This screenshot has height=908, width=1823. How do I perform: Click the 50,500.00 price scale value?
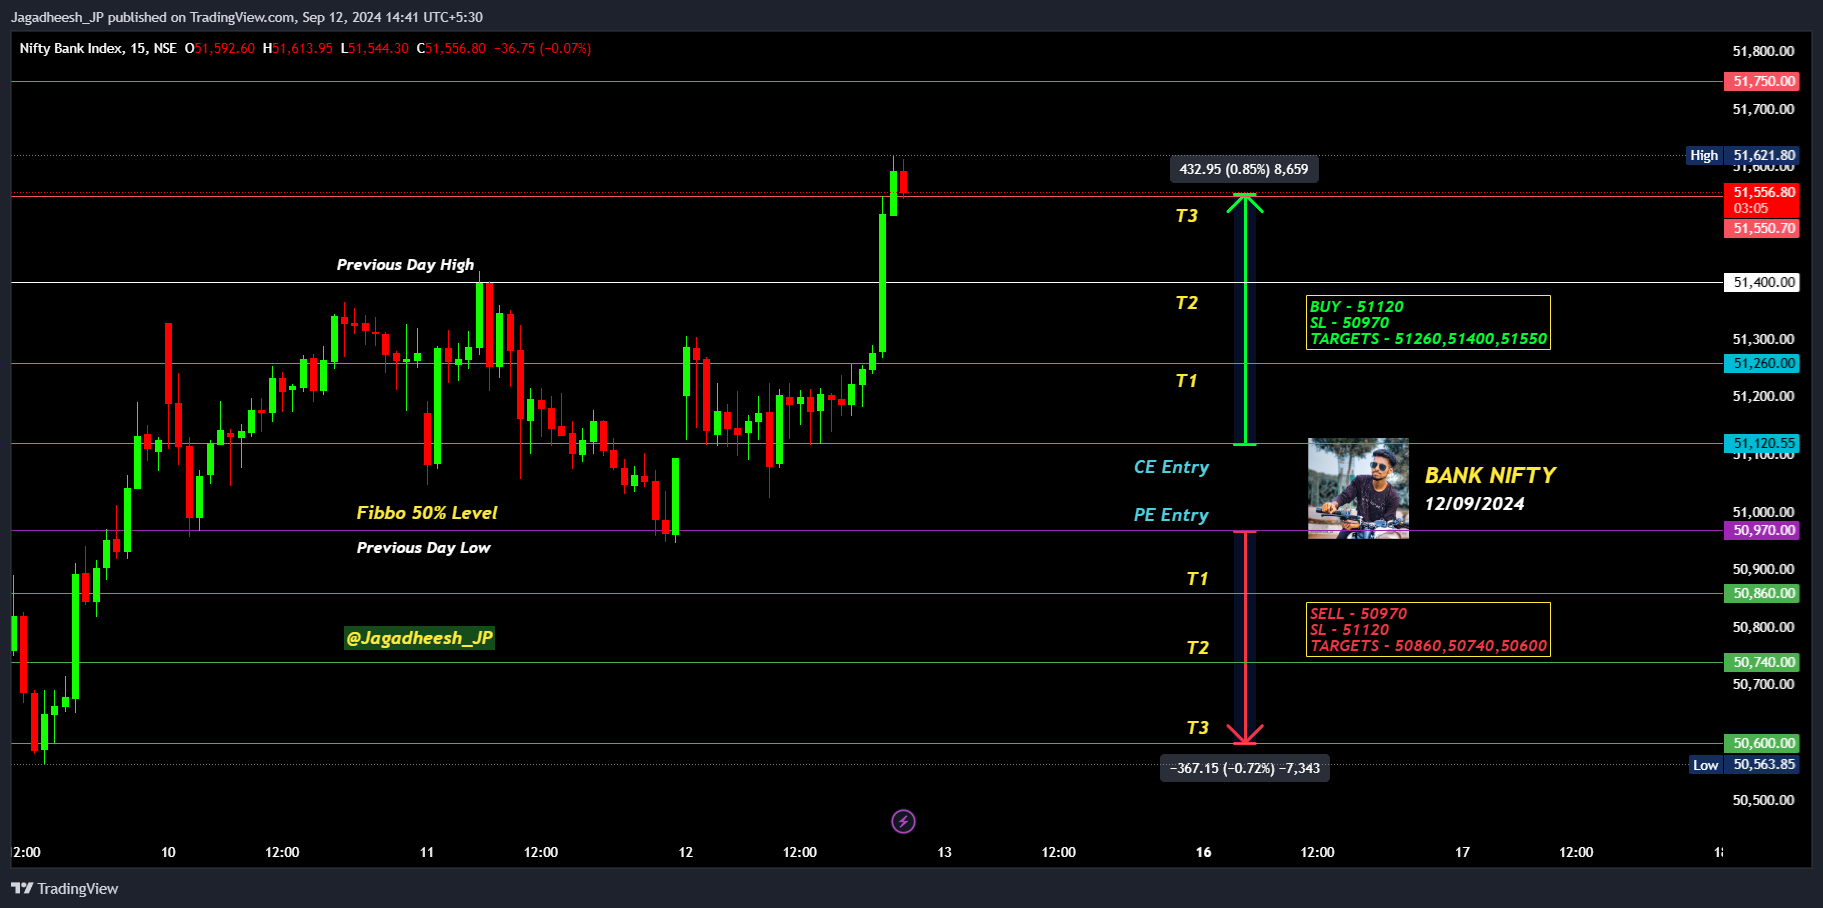[1763, 800]
